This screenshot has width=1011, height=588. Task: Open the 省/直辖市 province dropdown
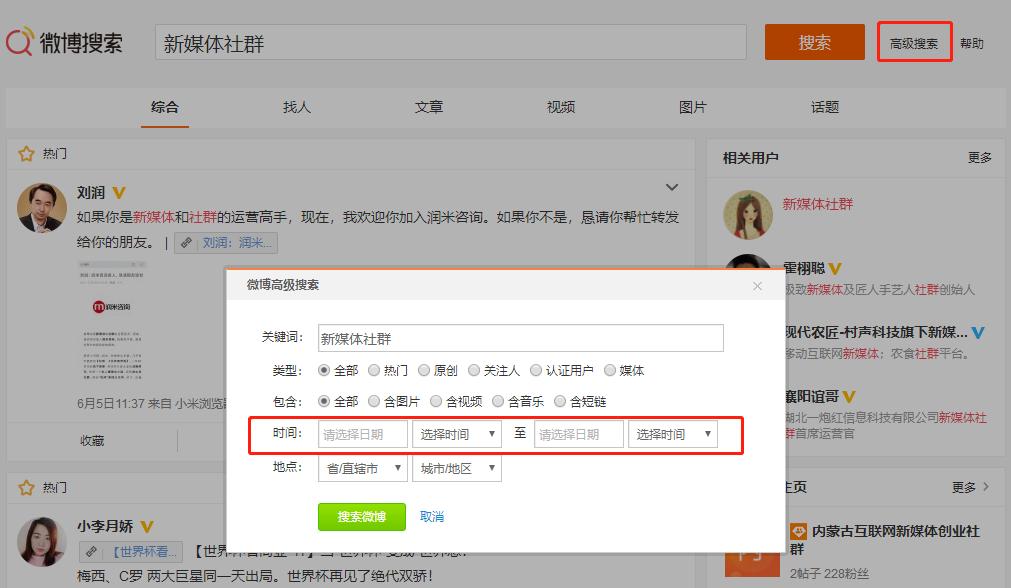point(362,467)
